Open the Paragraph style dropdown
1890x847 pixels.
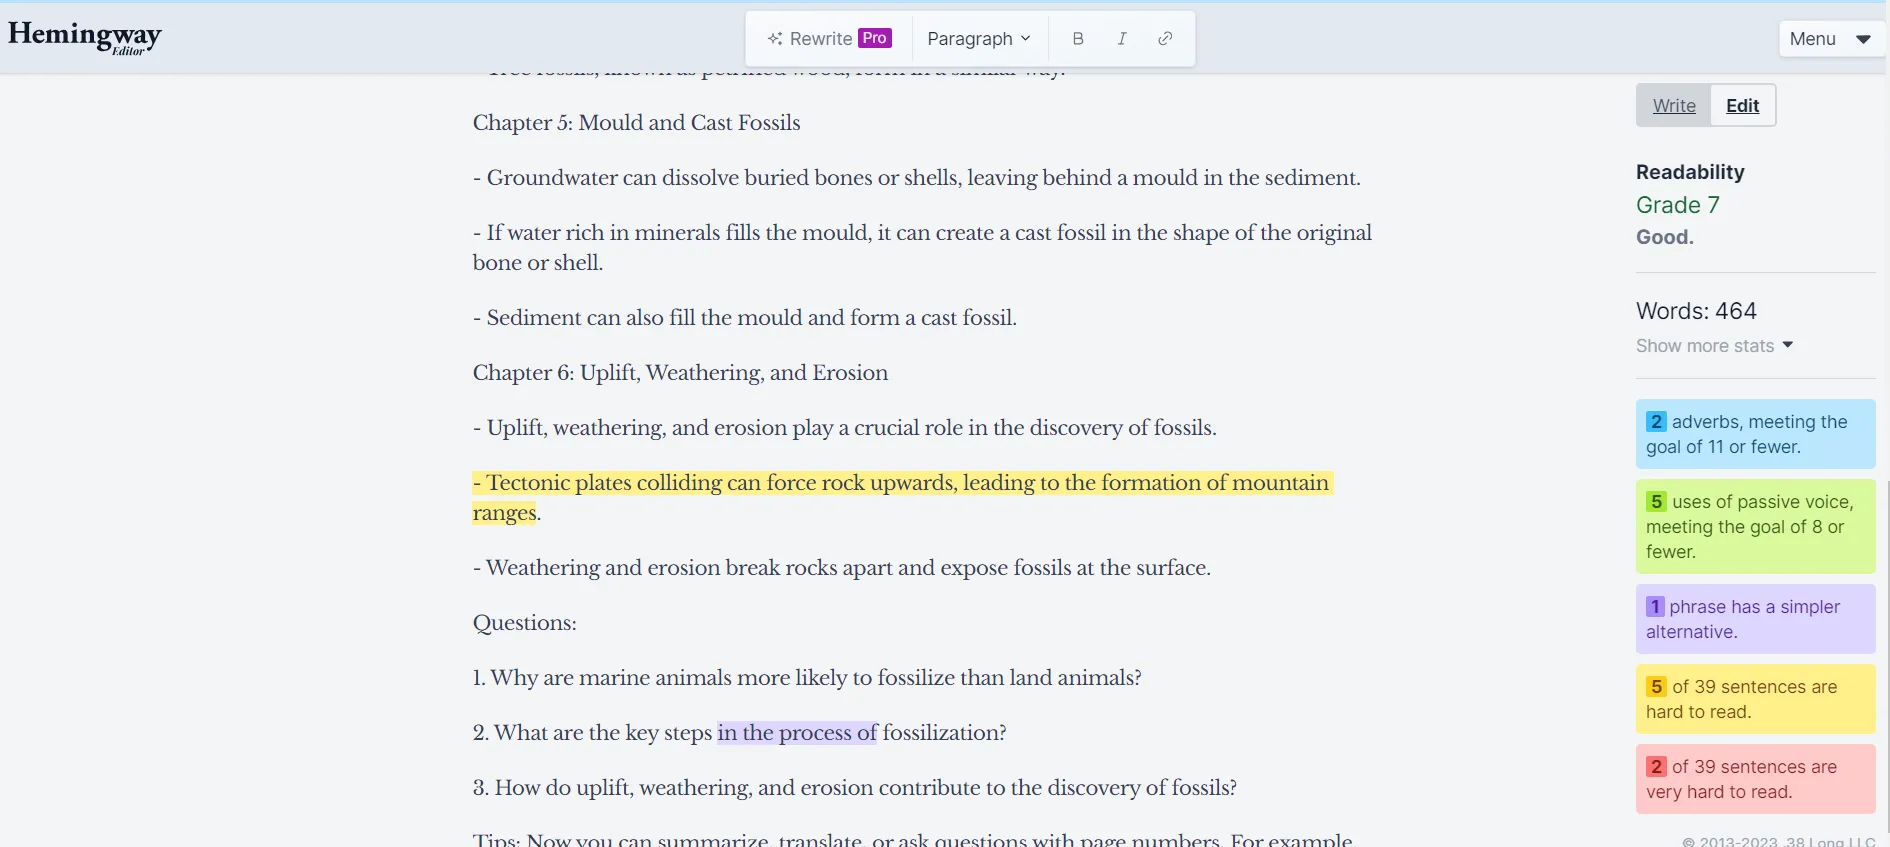(x=978, y=39)
